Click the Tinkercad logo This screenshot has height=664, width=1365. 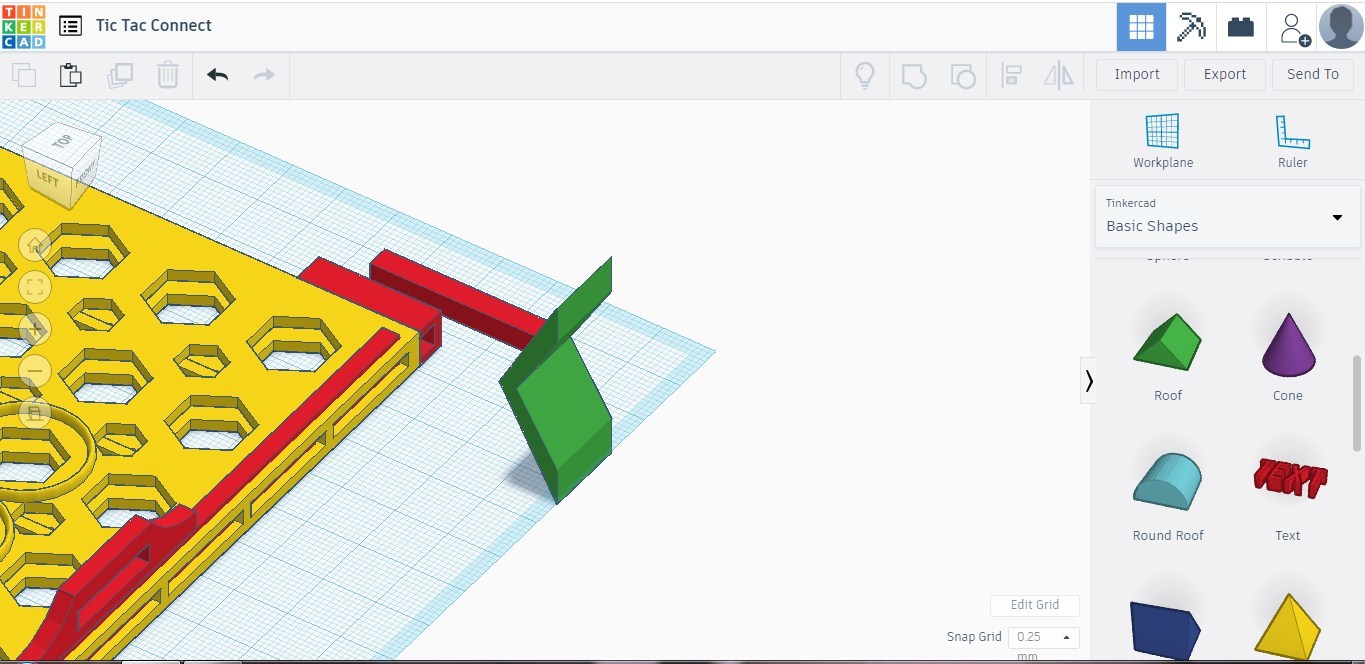[x=23, y=26]
